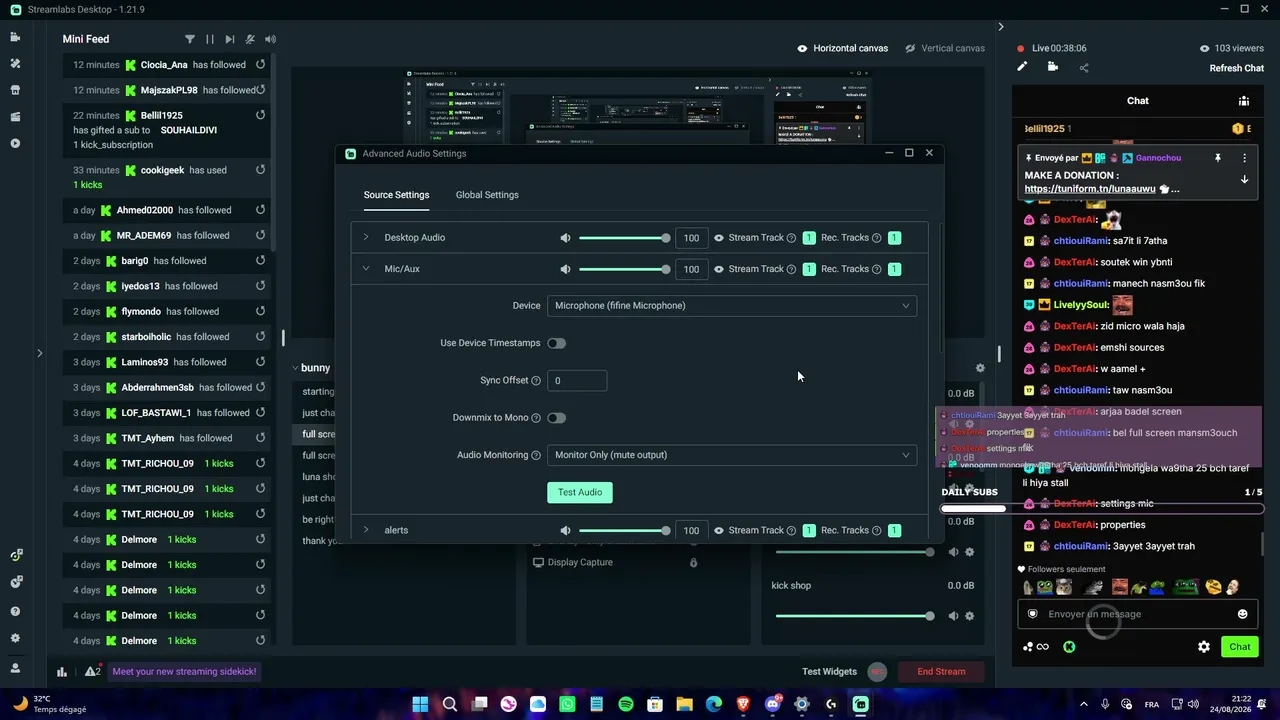The height and width of the screenshot is (720, 1280).
Task: Toggle alerts Rec. Tracks 1
Action: pyautogui.click(x=894, y=531)
